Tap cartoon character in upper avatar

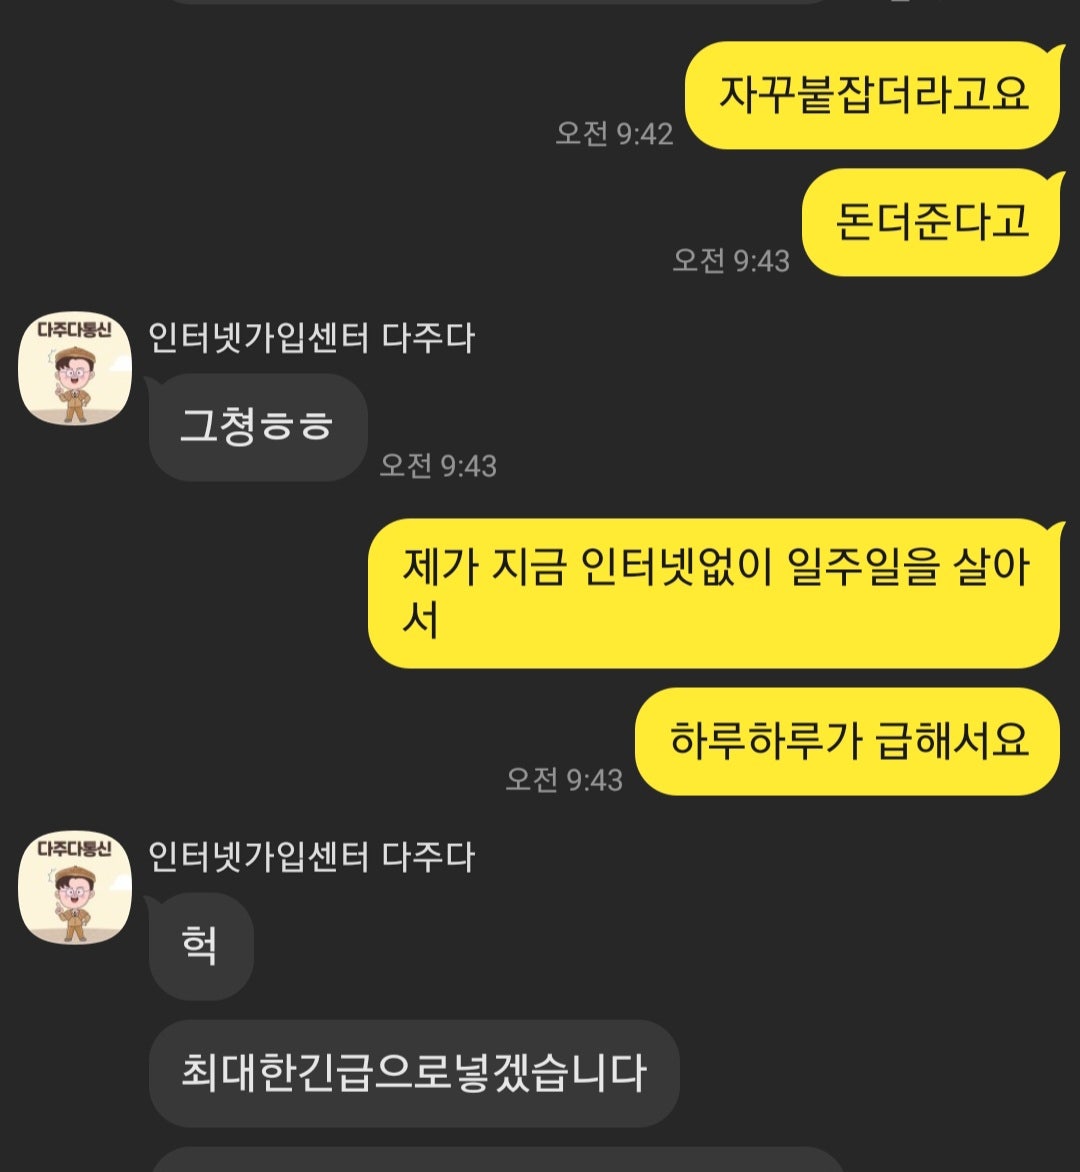point(73,385)
